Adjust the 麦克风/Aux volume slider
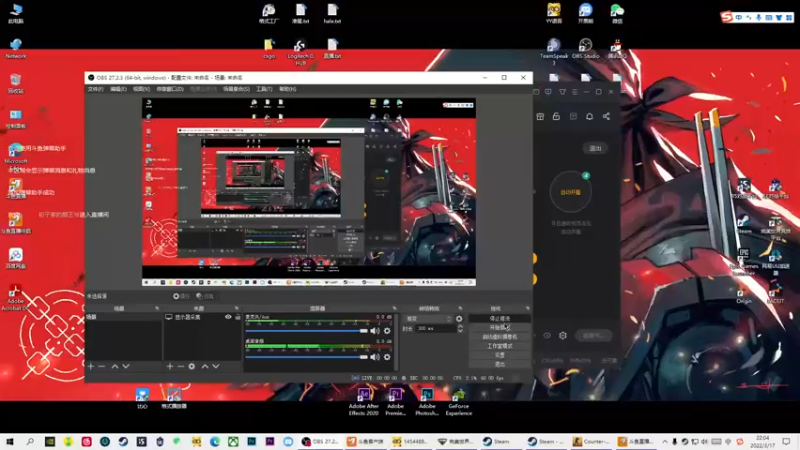 (x=306, y=331)
